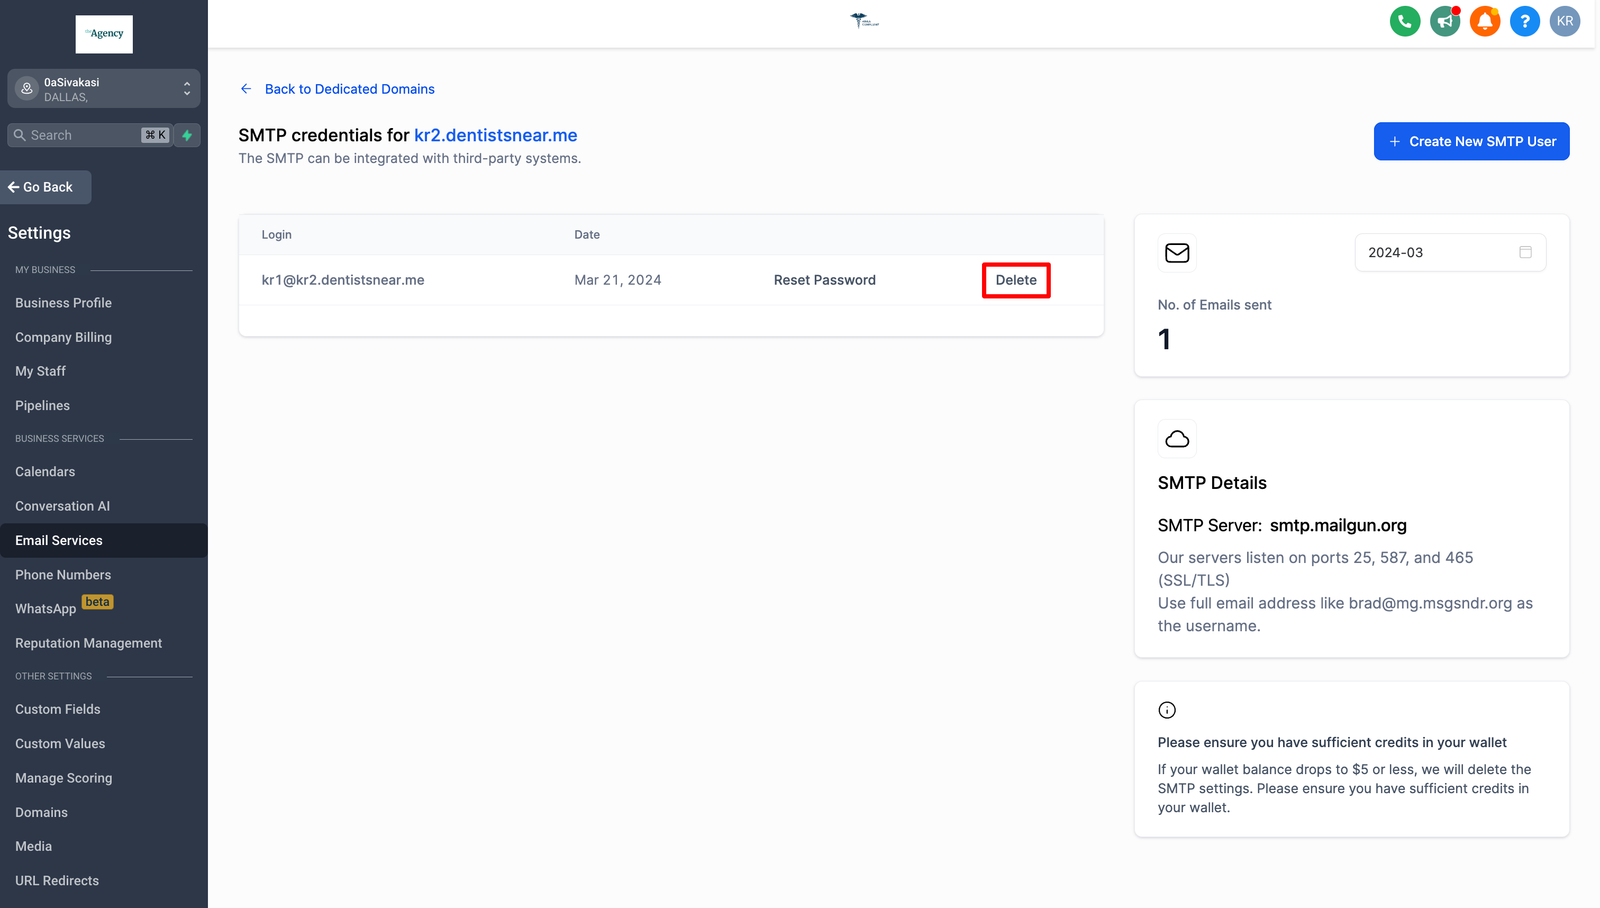
Task: Click Create New SMTP User button
Action: [1471, 141]
